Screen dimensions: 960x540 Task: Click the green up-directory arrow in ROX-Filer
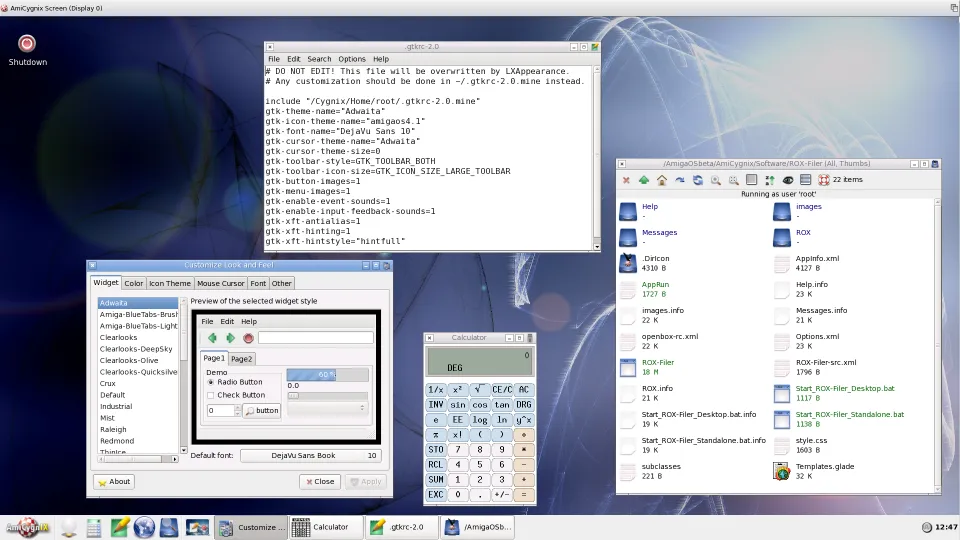click(644, 180)
